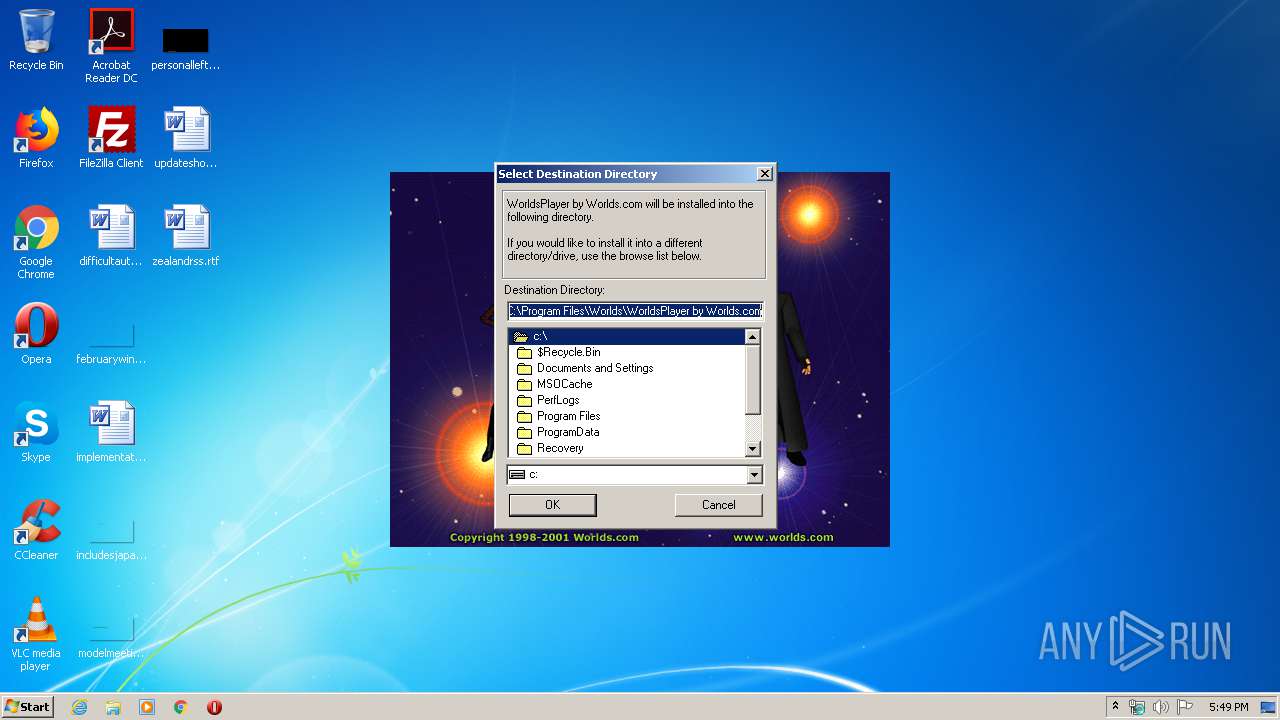Click the Opera icon in the taskbar
This screenshot has height=720, width=1280.
[214, 707]
